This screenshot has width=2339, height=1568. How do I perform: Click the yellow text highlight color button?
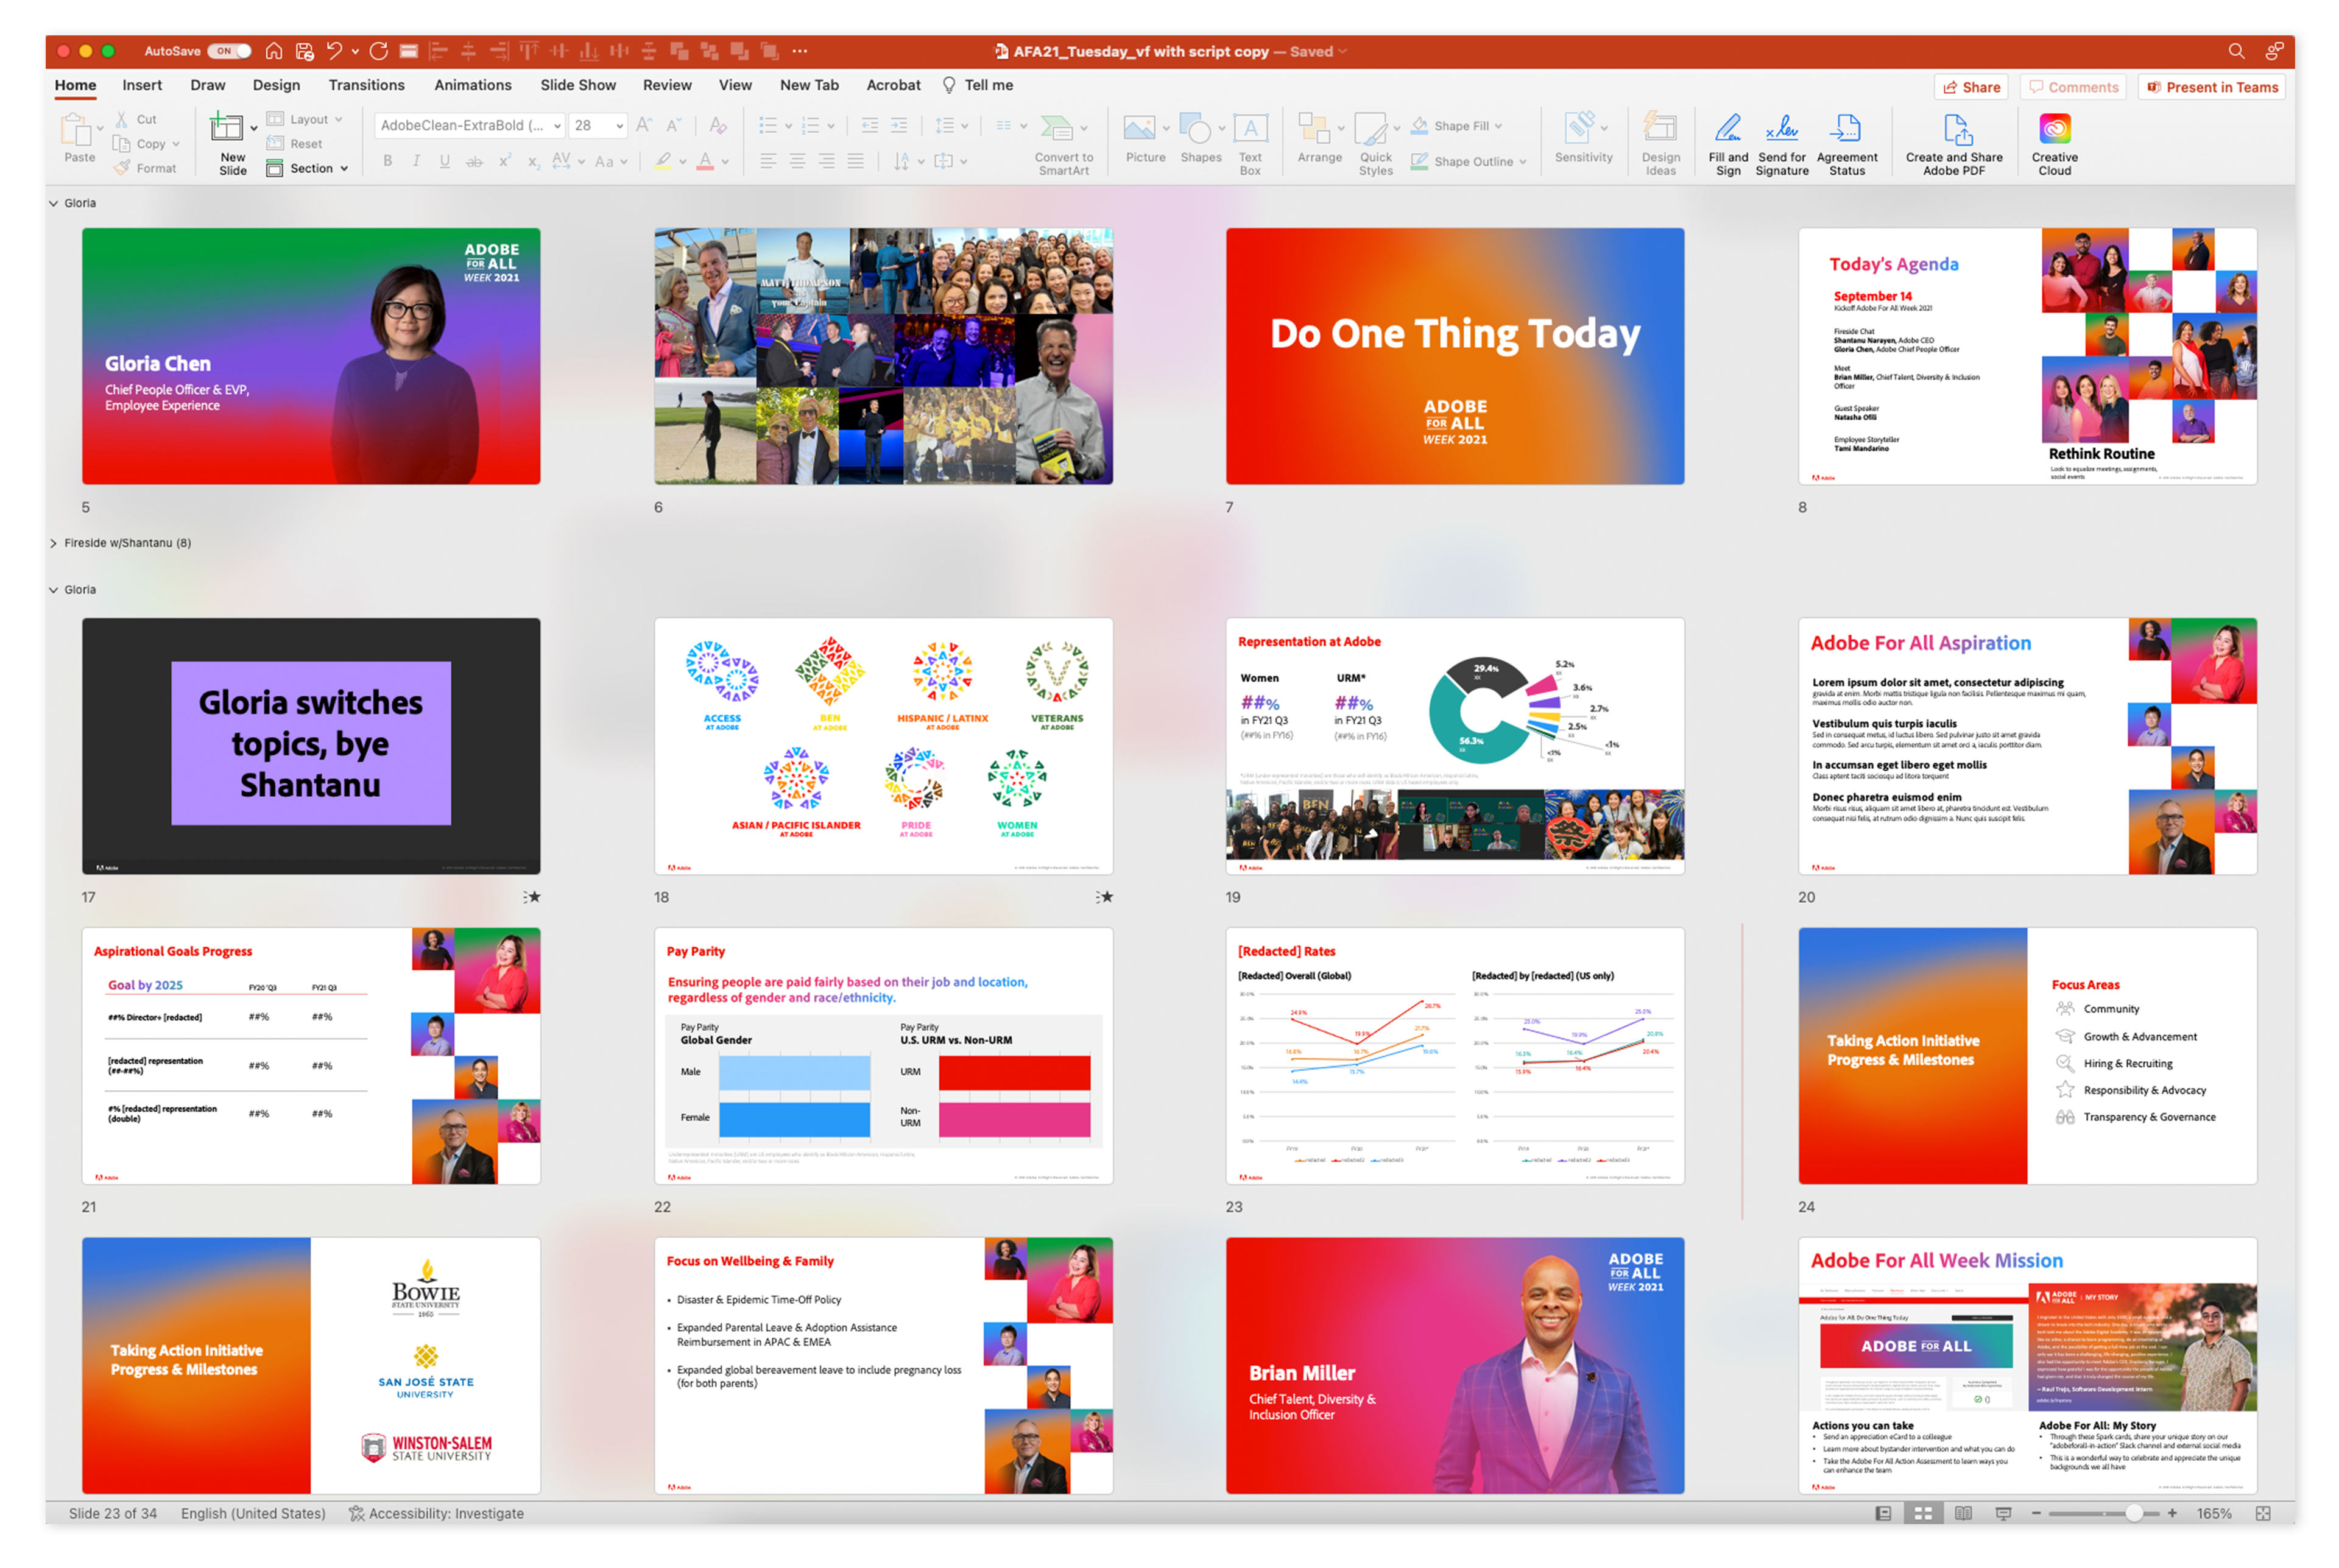[x=662, y=161]
